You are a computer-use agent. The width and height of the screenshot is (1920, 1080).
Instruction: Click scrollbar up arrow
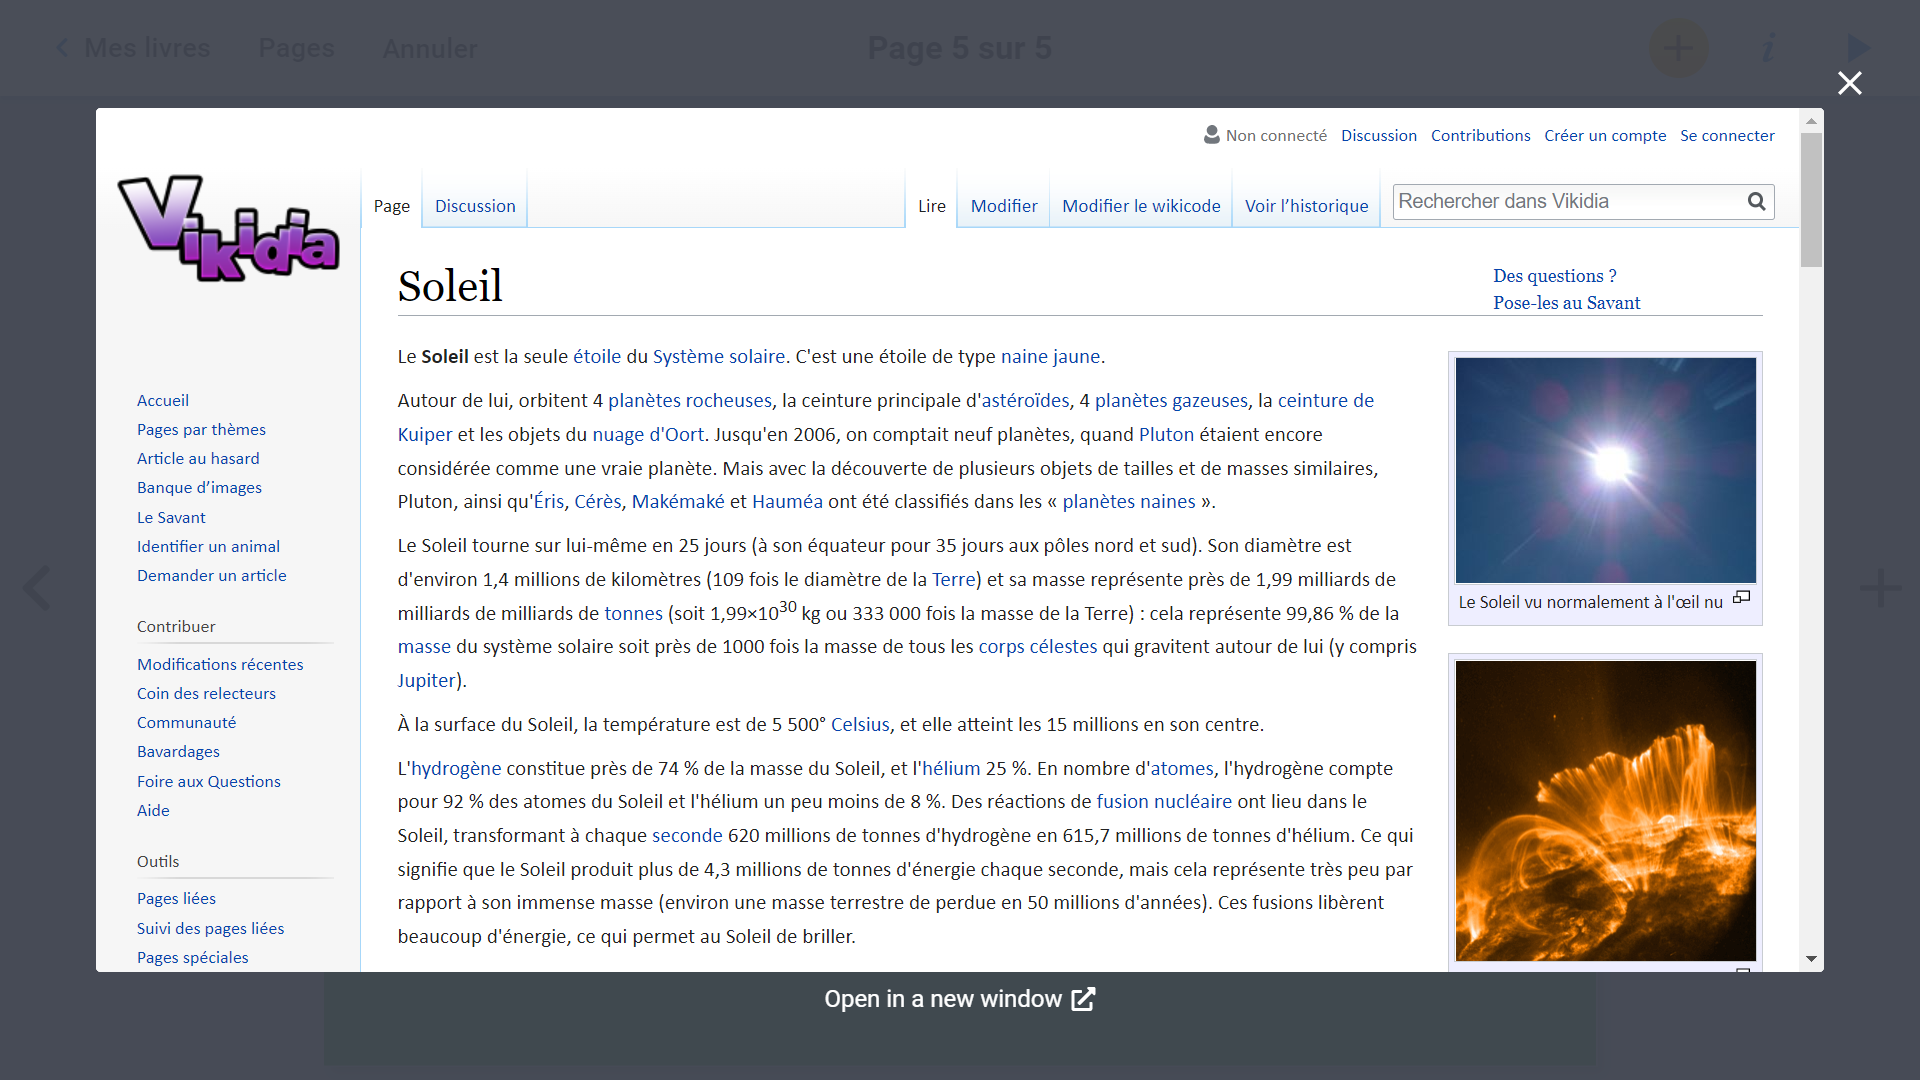(x=1811, y=121)
